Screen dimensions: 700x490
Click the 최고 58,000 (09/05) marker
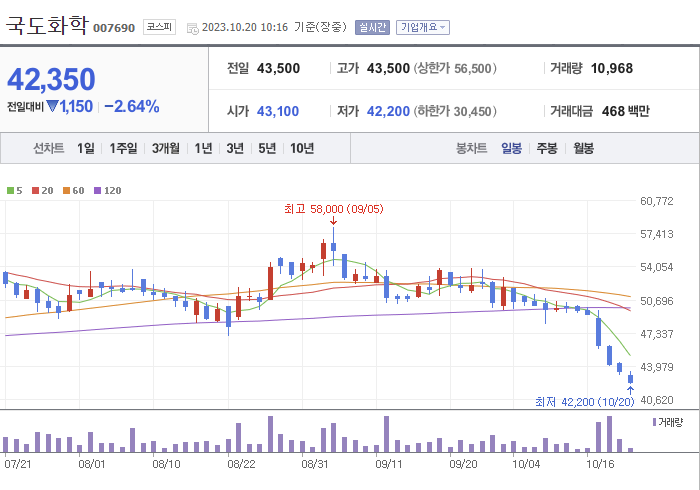coord(333,209)
